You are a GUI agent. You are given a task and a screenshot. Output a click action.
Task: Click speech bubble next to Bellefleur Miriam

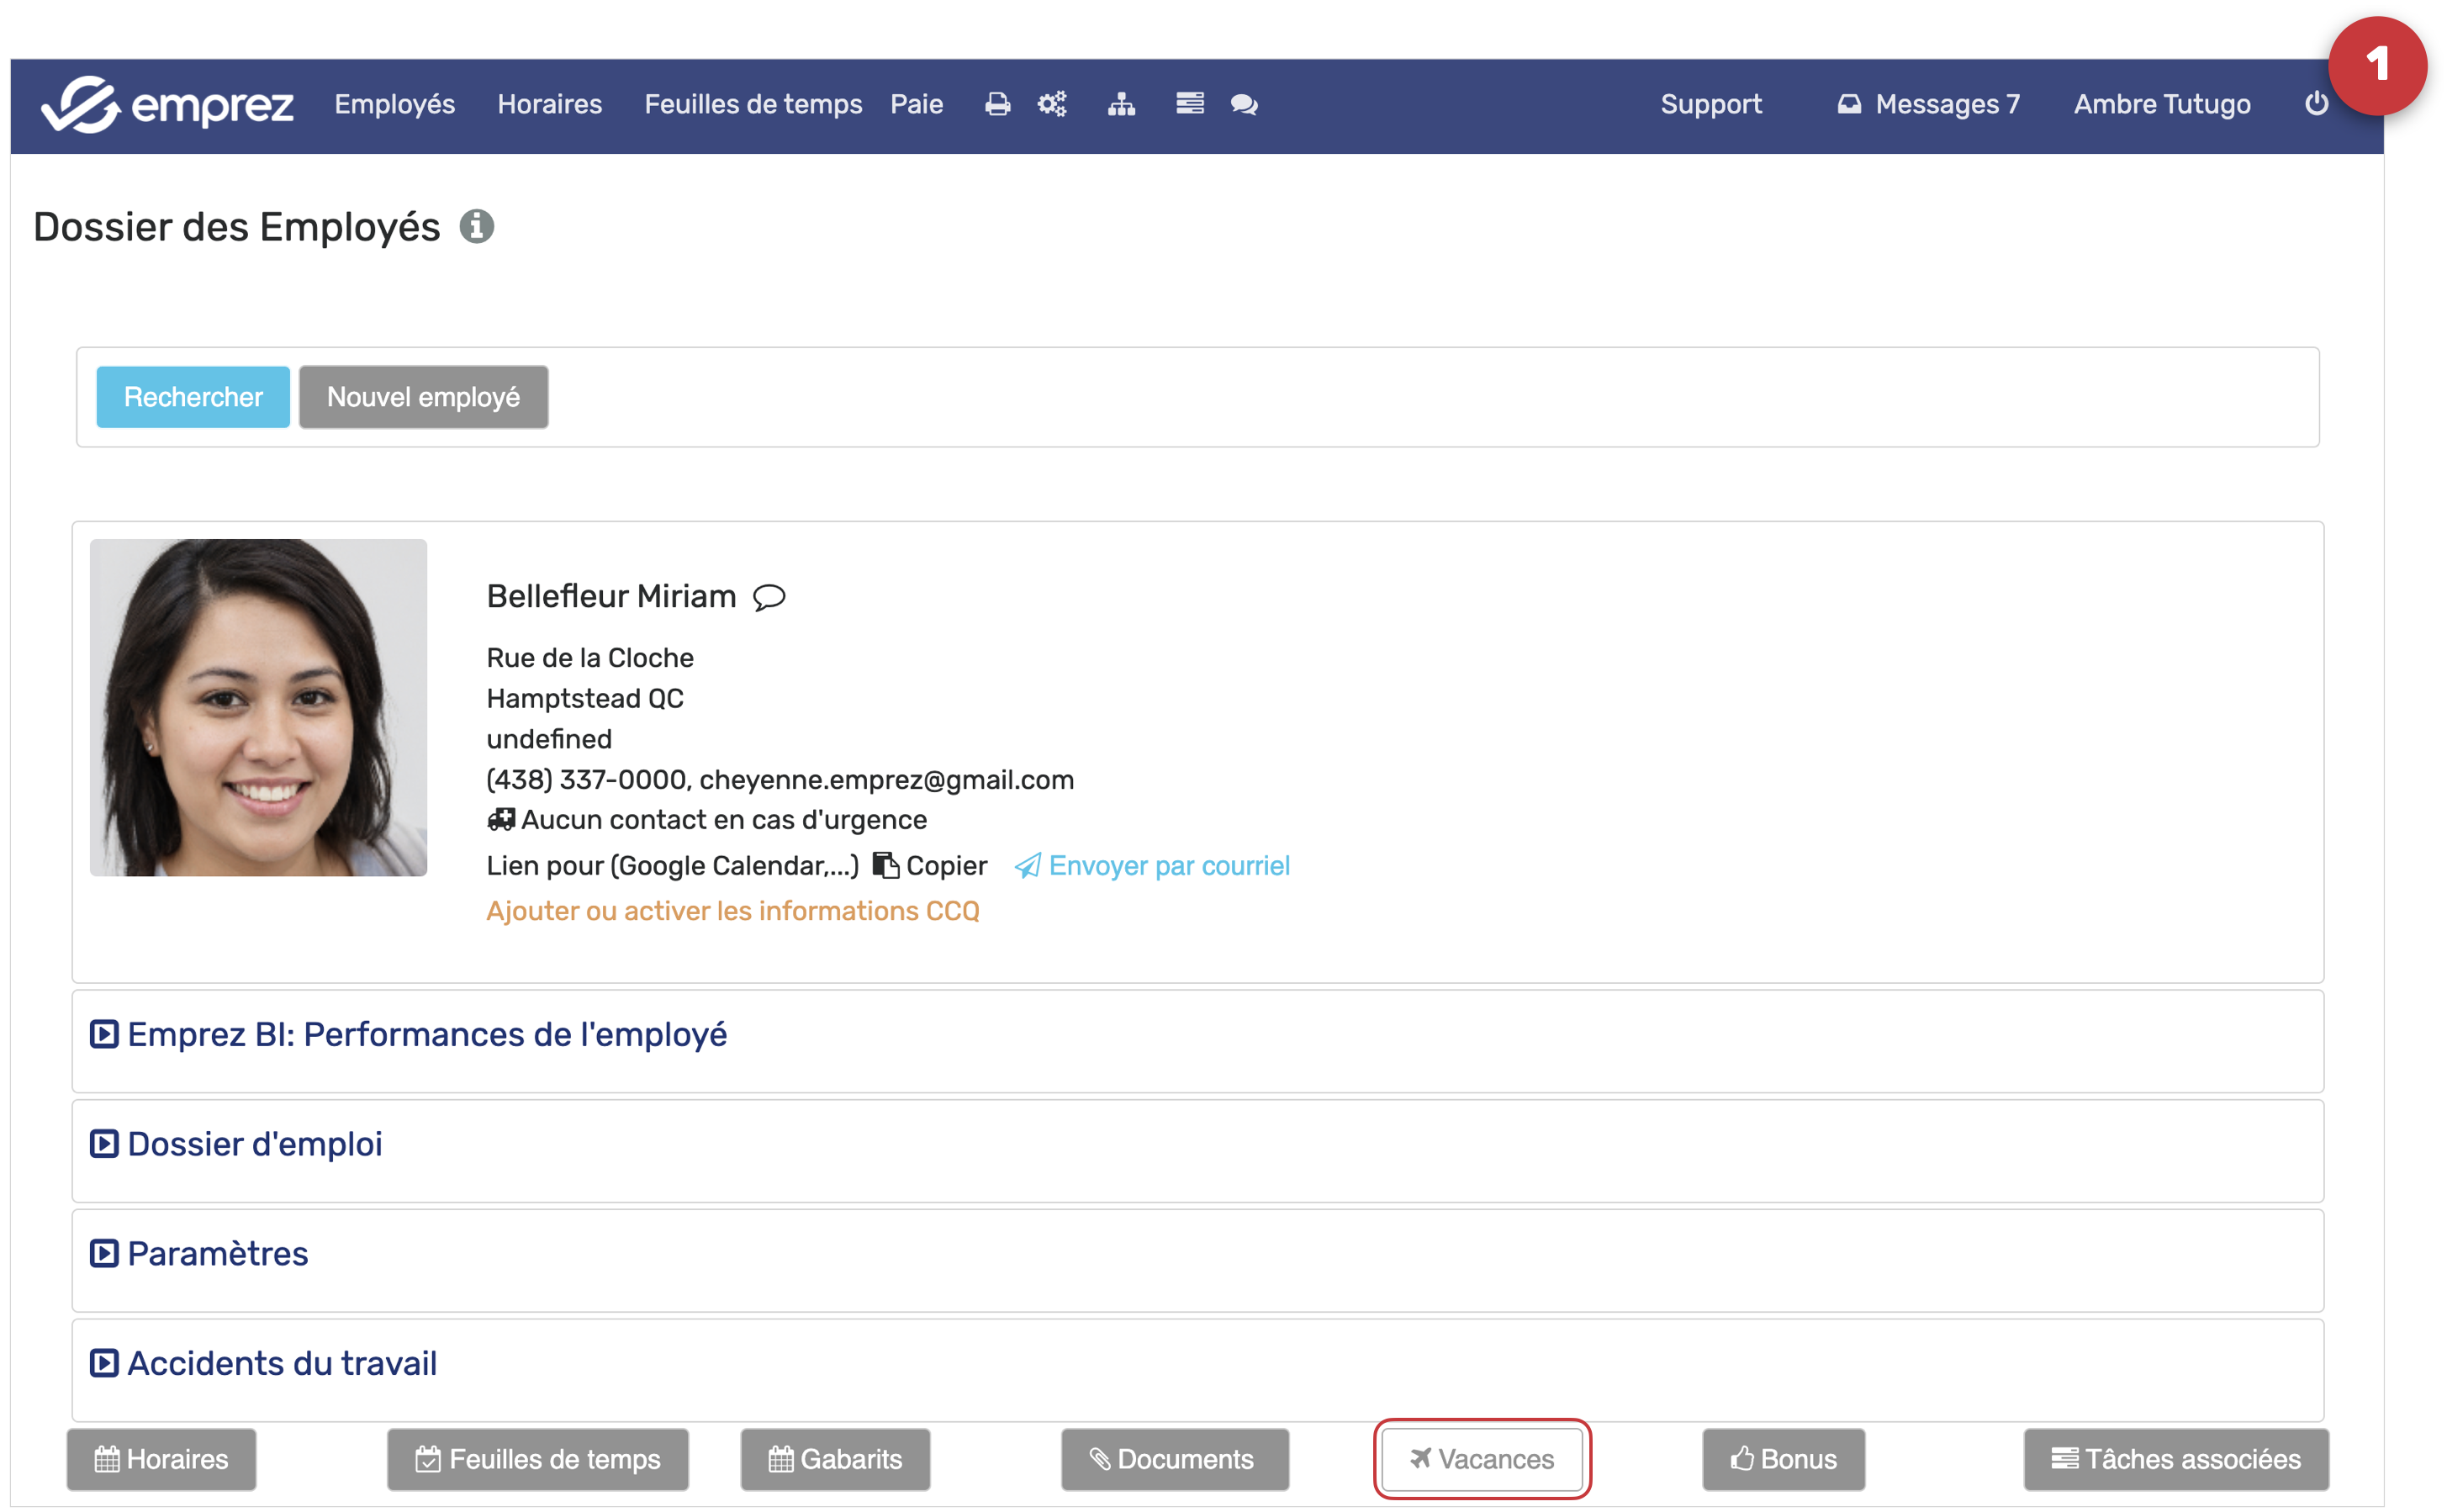click(769, 597)
